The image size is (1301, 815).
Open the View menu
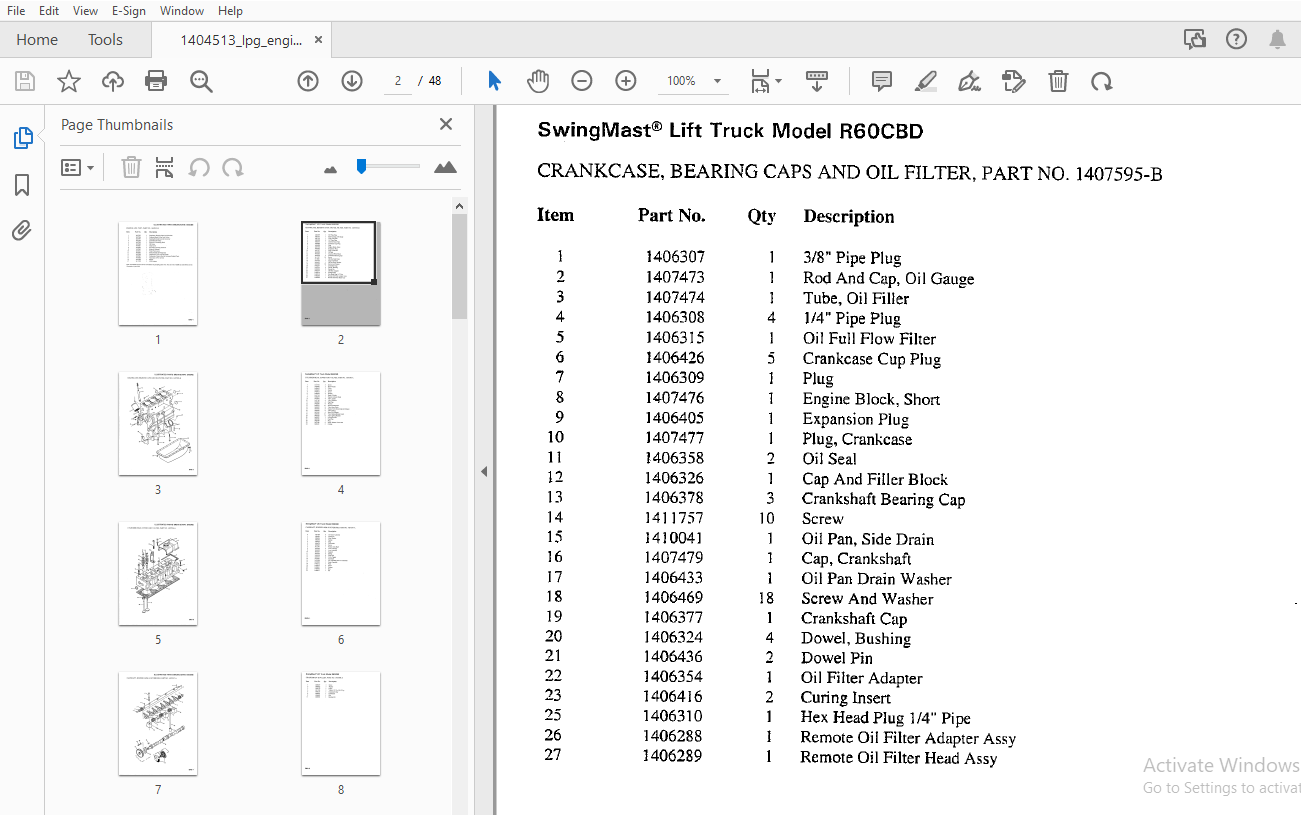click(x=86, y=10)
